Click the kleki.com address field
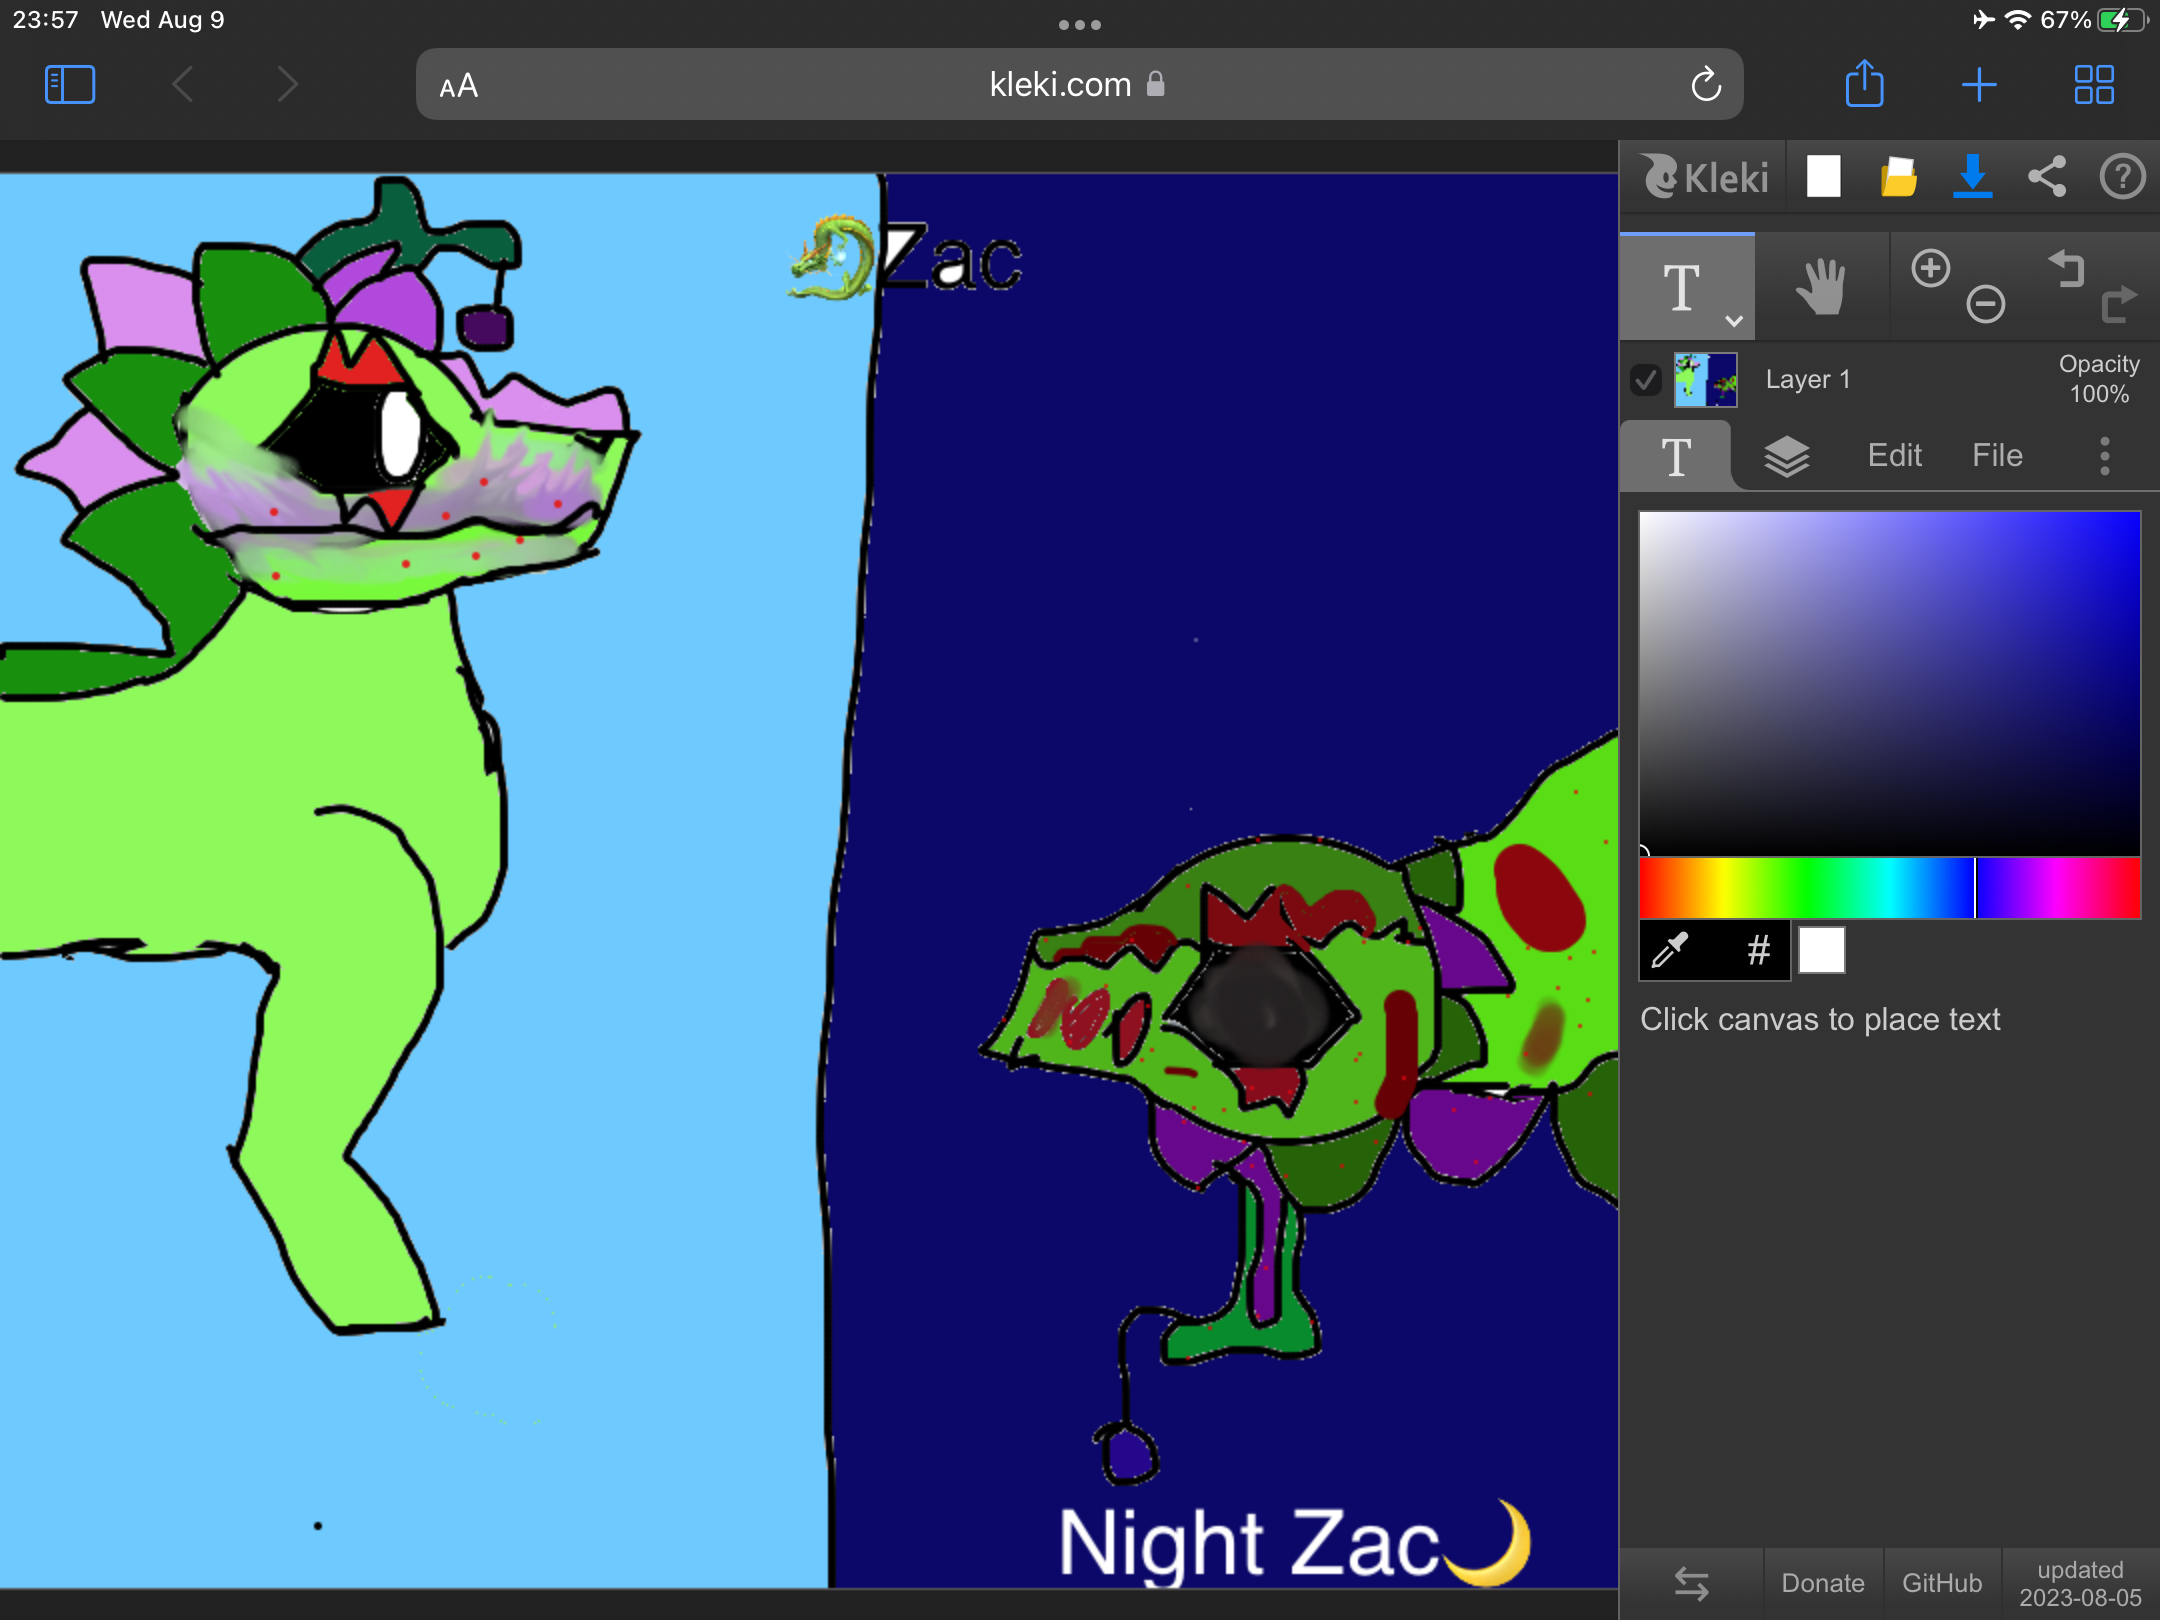The height and width of the screenshot is (1620, 2160). (x=1080, y=85)
